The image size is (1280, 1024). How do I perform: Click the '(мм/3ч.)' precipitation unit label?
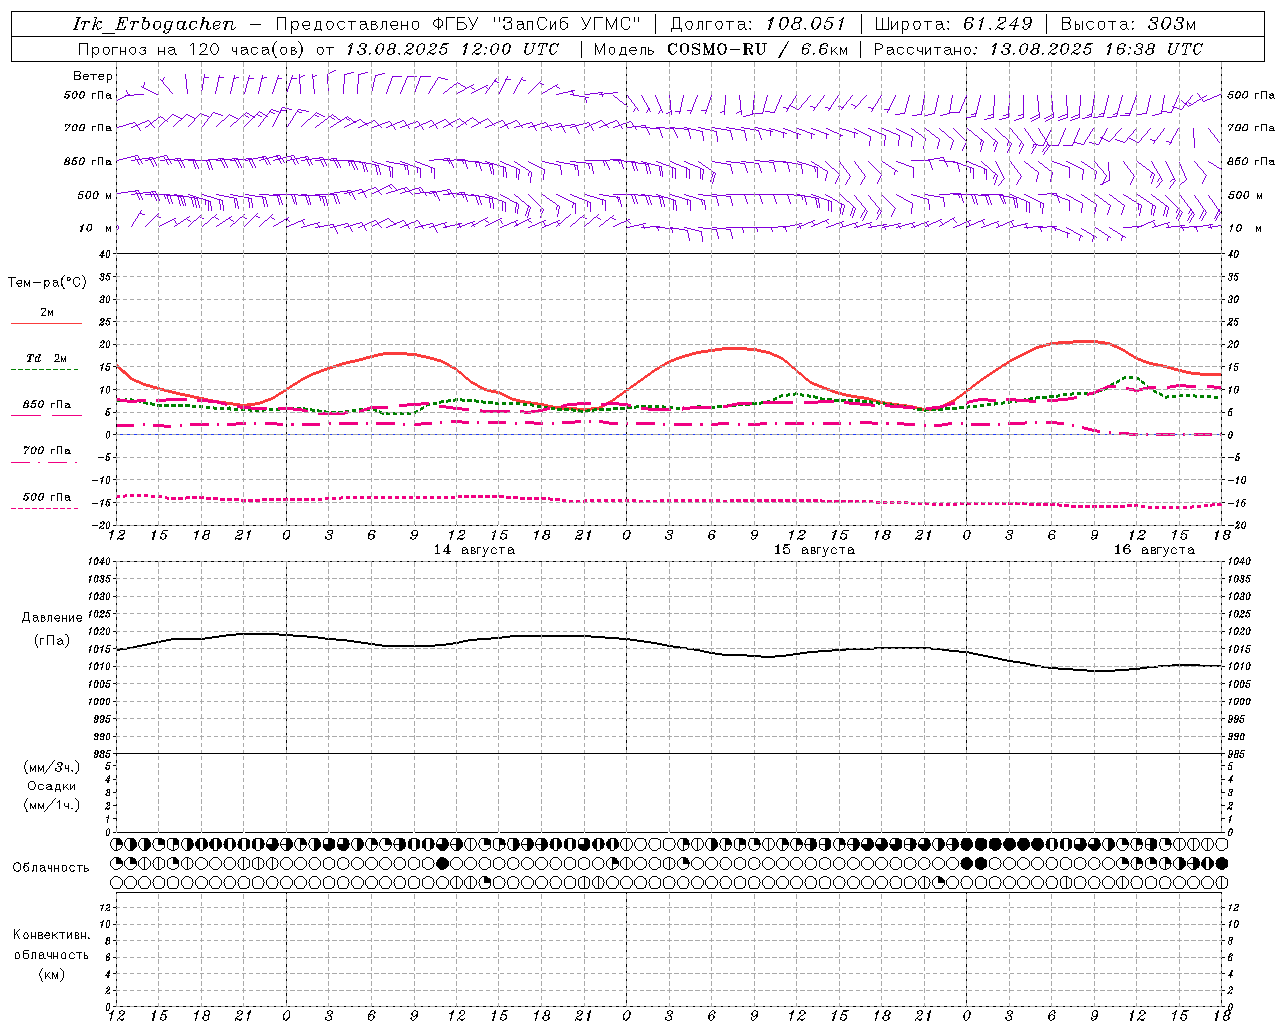52,767
